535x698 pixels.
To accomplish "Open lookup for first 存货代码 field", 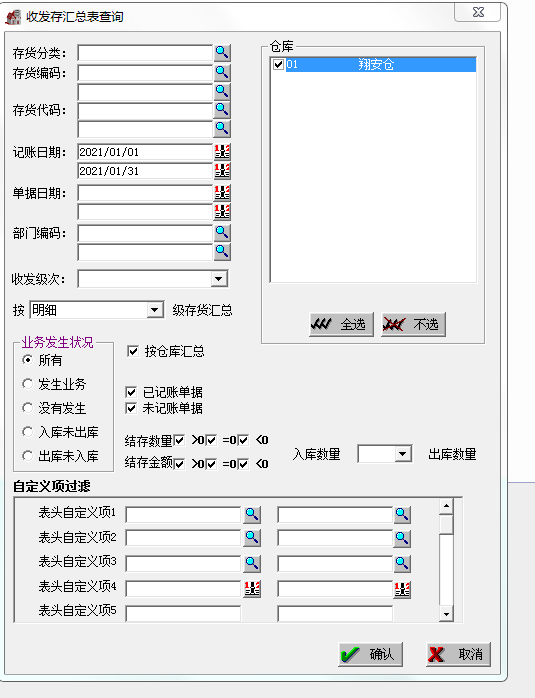I will [x=222, y=109].
